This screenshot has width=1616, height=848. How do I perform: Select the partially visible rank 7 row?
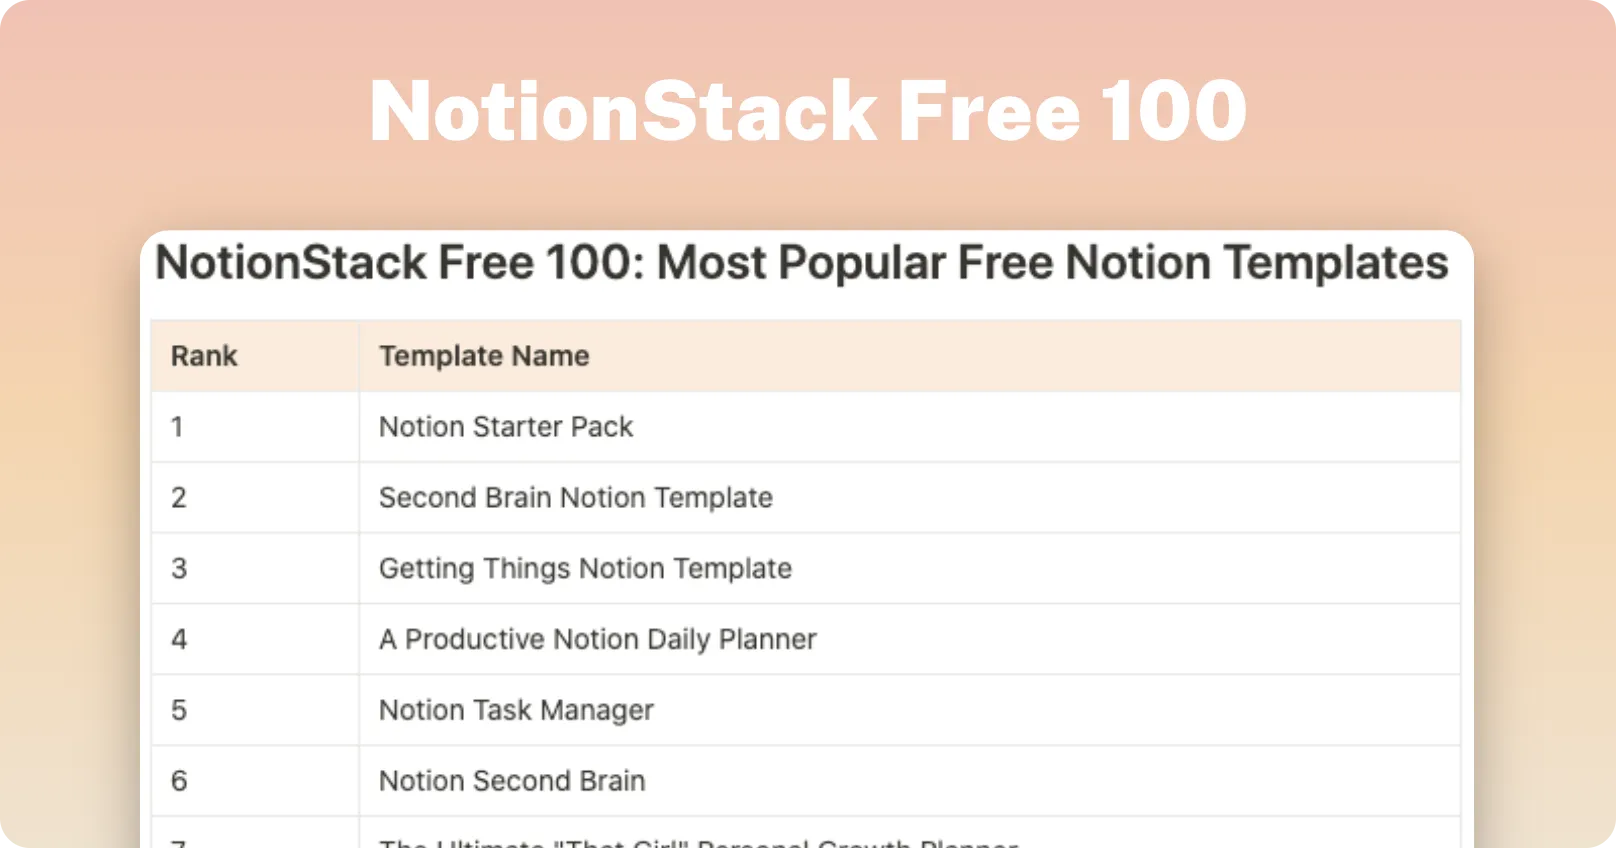coord(805,833)
